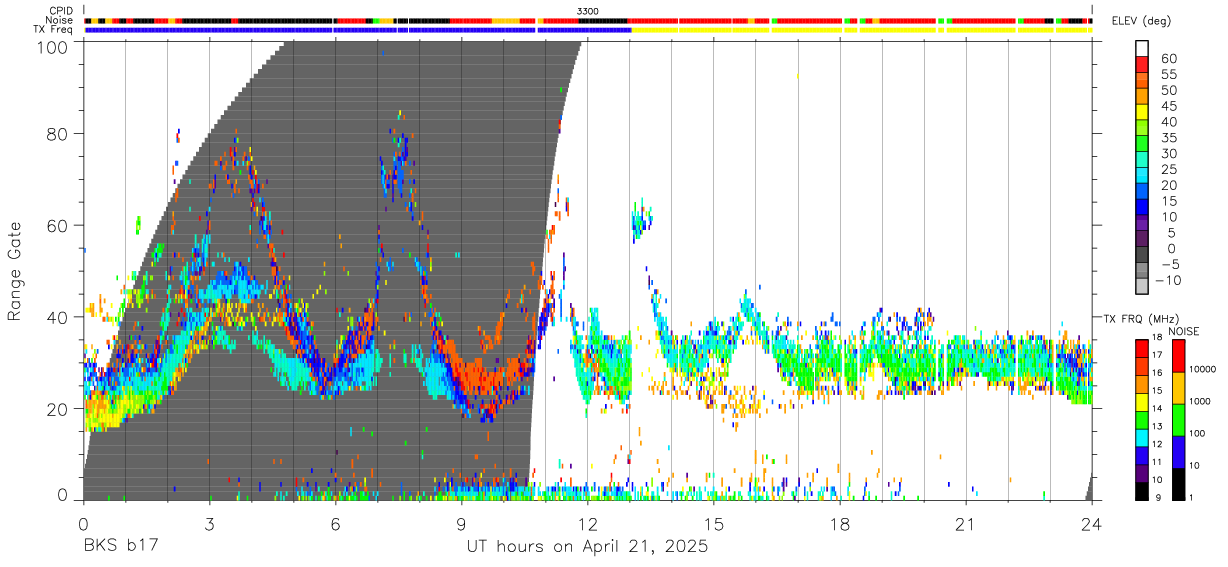The width and height of the screenshot is (1228, 567).
Task: Click the 0 UT hour tick label
Action: pyautogui.click(x=83, y=523)
